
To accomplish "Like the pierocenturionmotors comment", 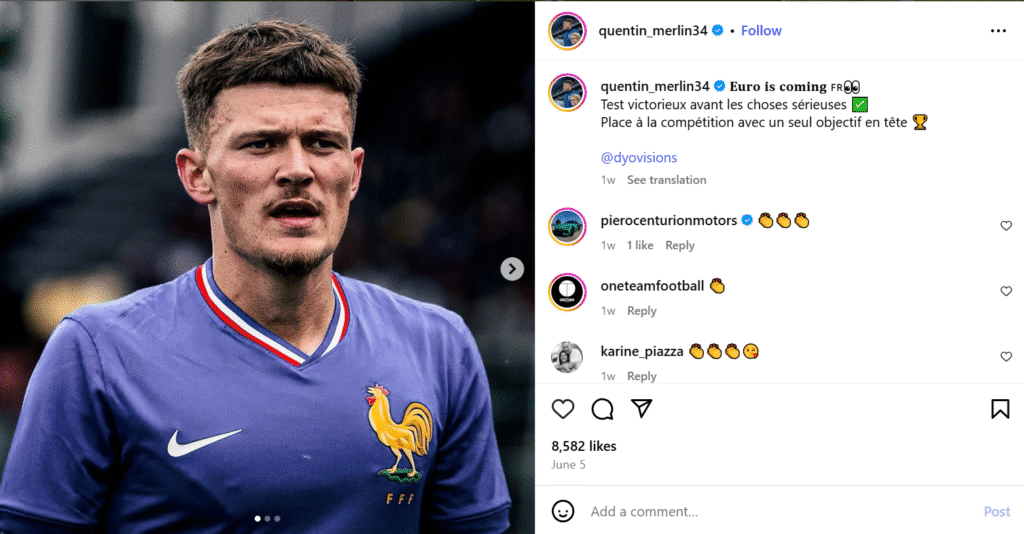I will click(1006, 226).
